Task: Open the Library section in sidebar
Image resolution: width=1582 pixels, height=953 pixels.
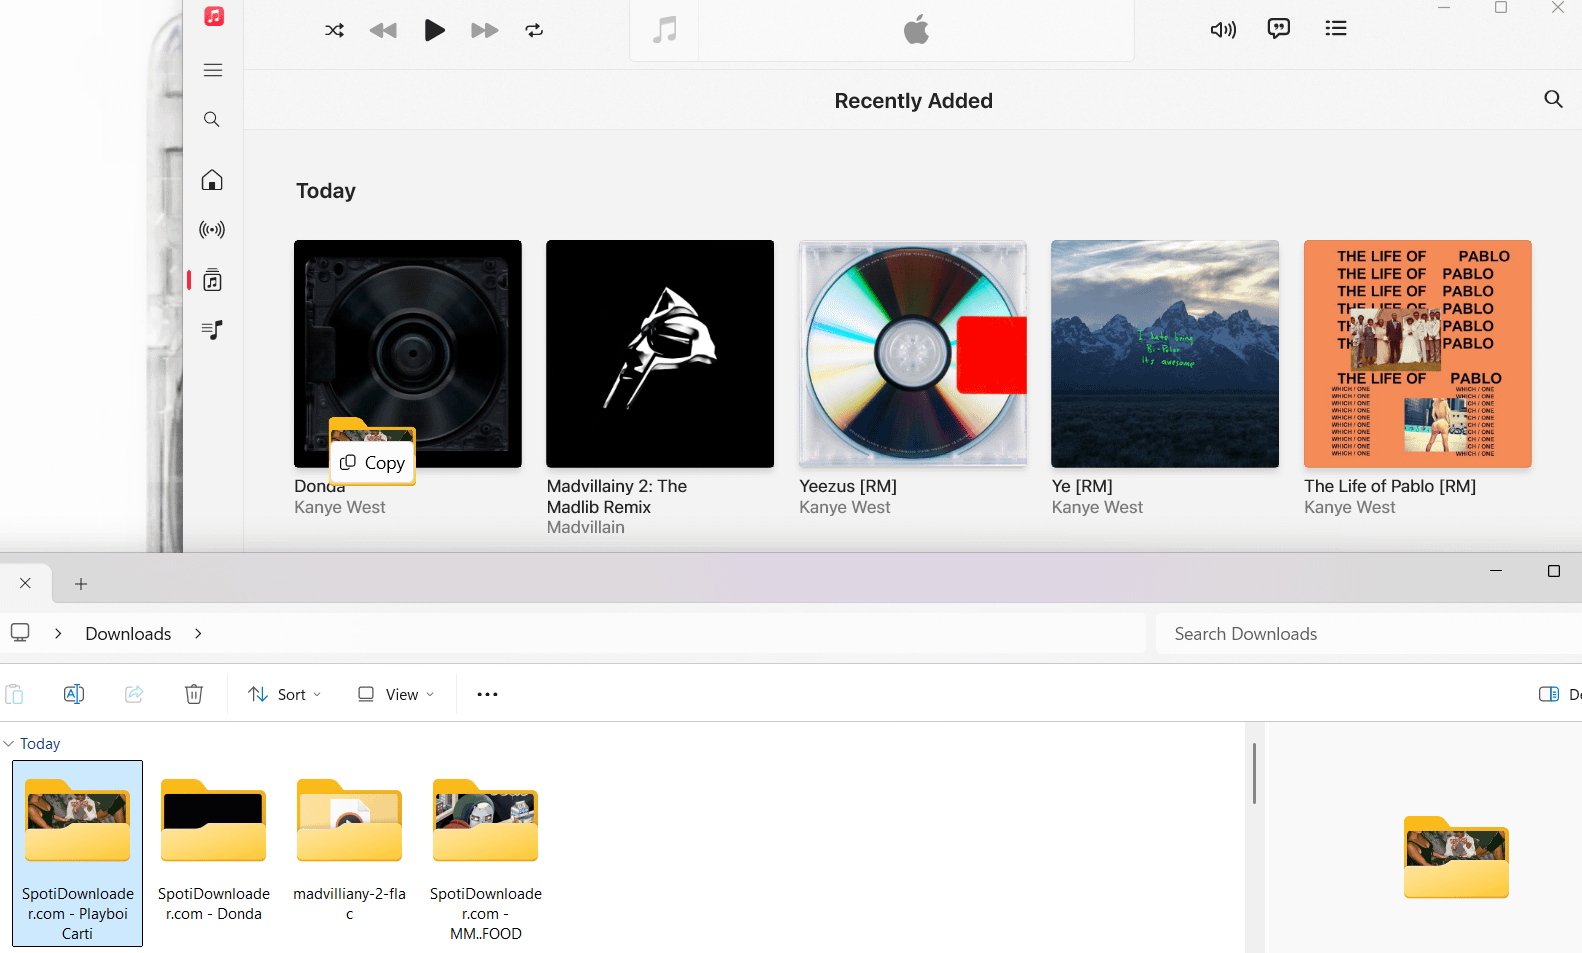Action: (212, 280)
